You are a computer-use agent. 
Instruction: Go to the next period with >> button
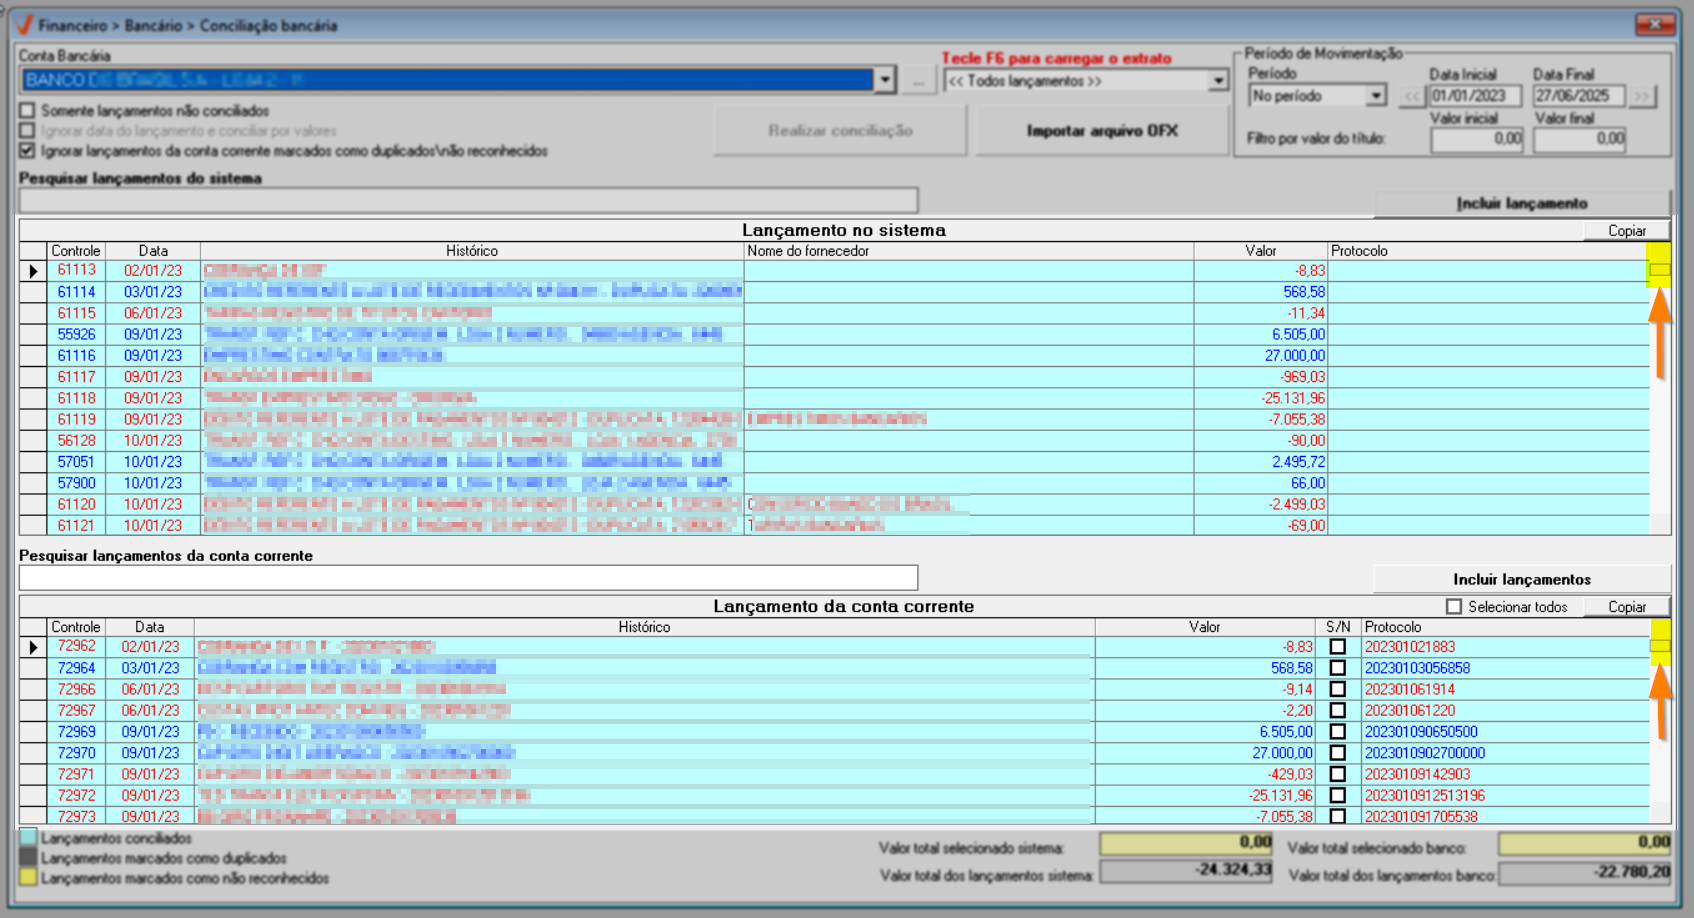coord(1642,96)
